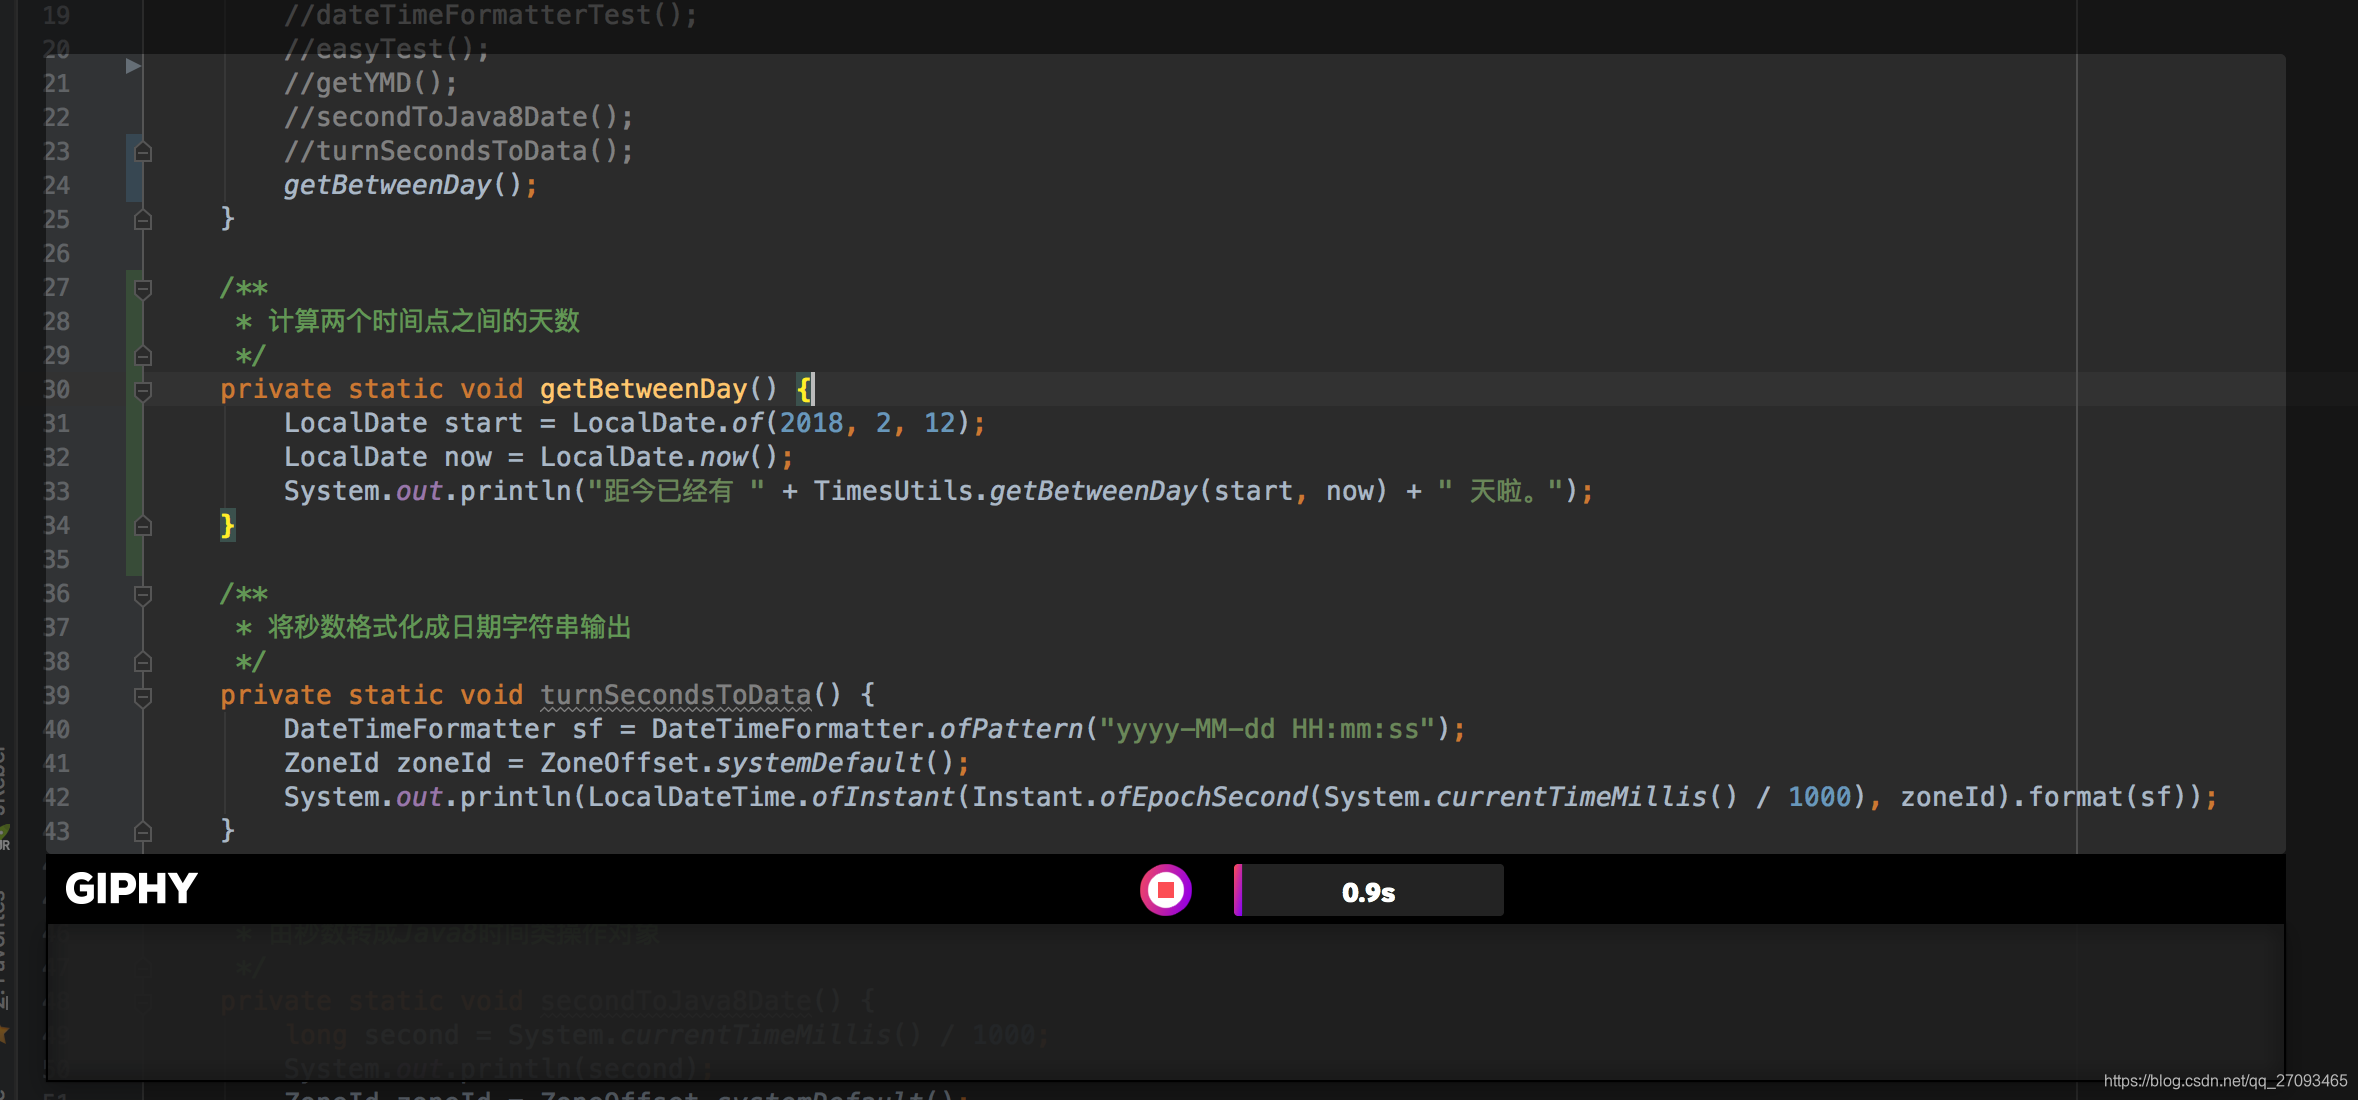Click TimesUtils.getBetweenDay call on line 33
The height and width of the screenshot is (1100, 2358).
click(1100, 491)
